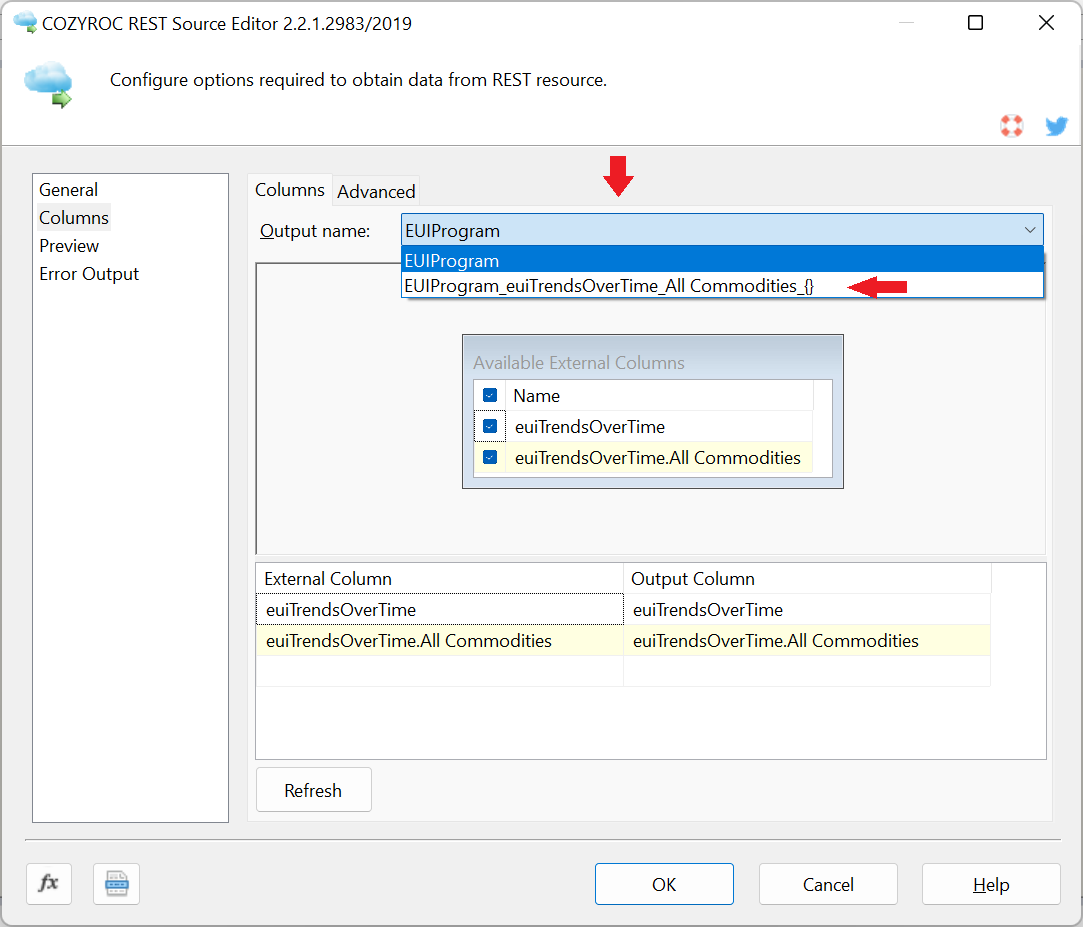Click the Name column header text
Viewport: 1083px width, 927px height.
click(536, 396)
